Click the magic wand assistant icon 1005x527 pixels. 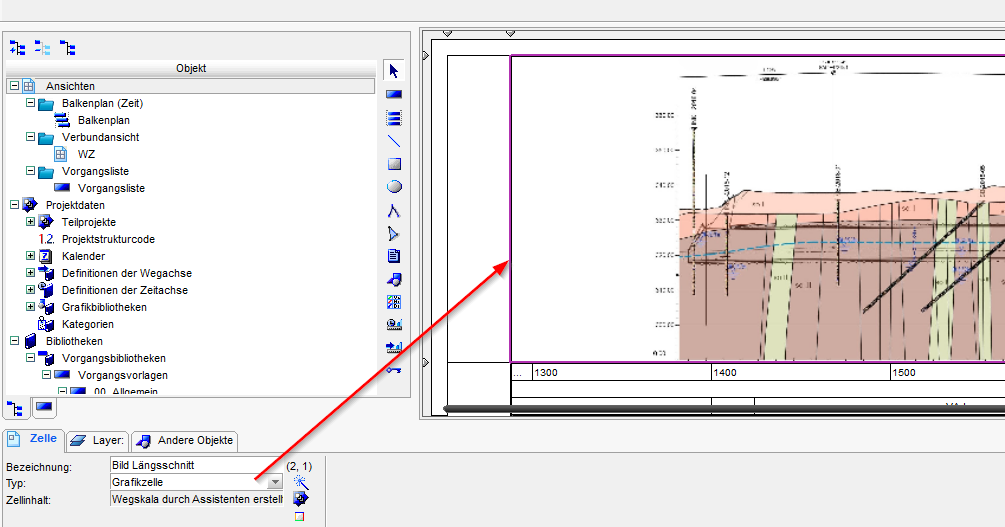(x=301, y=482)
